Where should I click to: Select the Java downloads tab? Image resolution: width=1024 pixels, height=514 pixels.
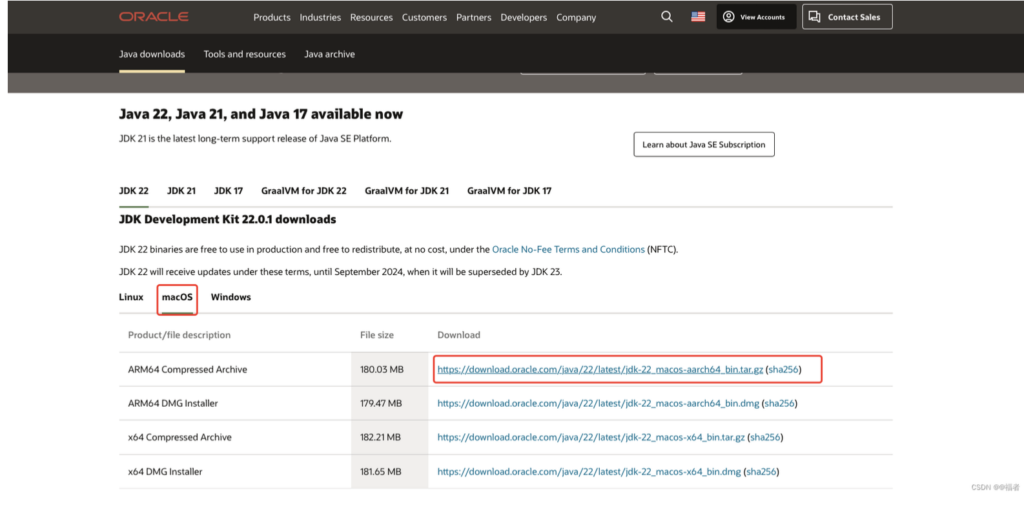(x=152, y=54)
